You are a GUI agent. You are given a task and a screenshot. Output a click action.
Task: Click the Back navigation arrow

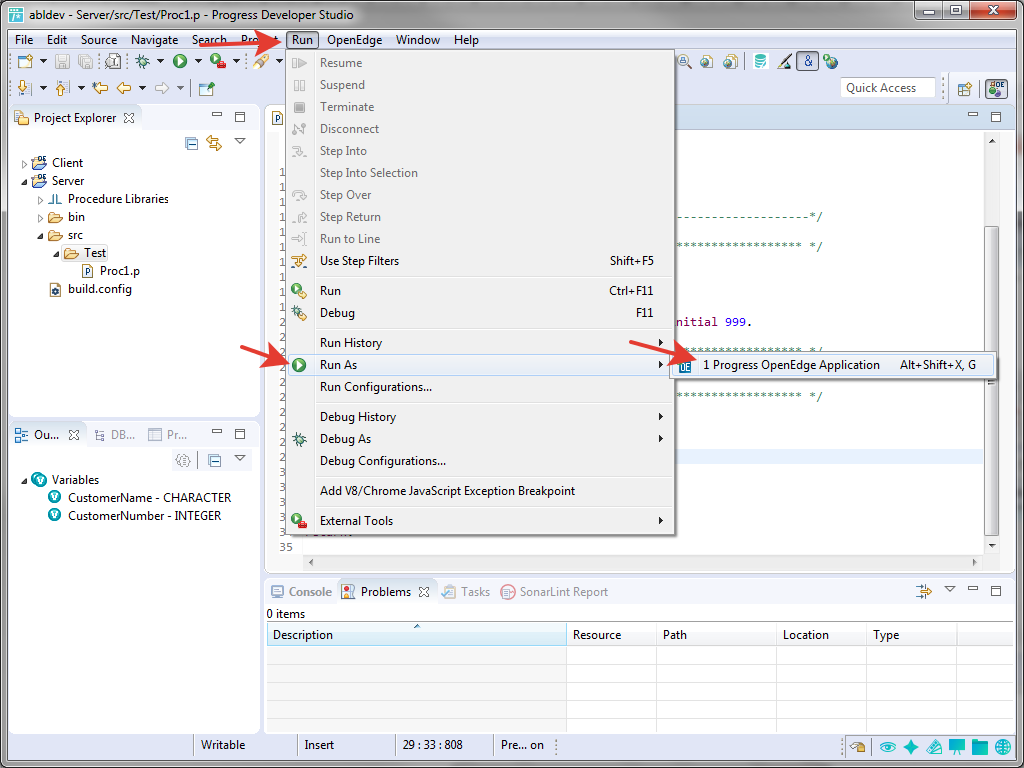click(123, 88)
